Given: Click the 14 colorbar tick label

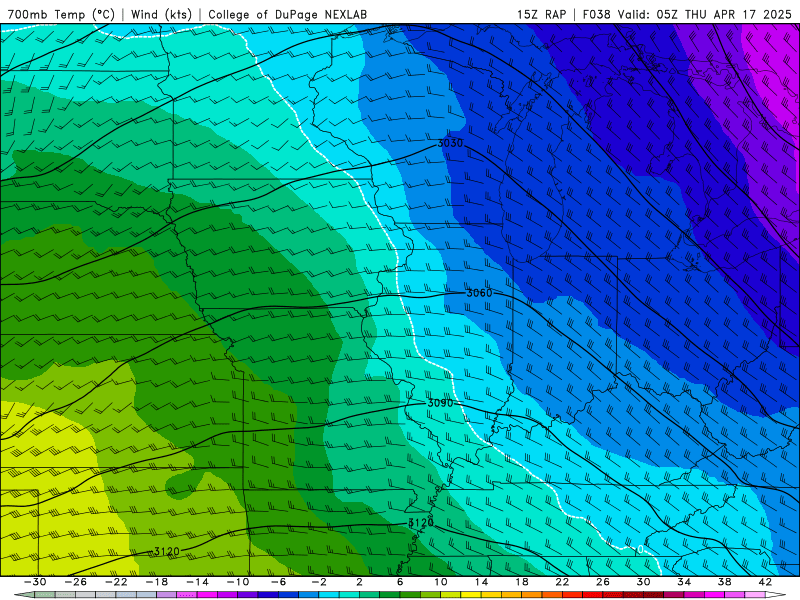Looking at the screenshot, I should click(x=481, y=582).
